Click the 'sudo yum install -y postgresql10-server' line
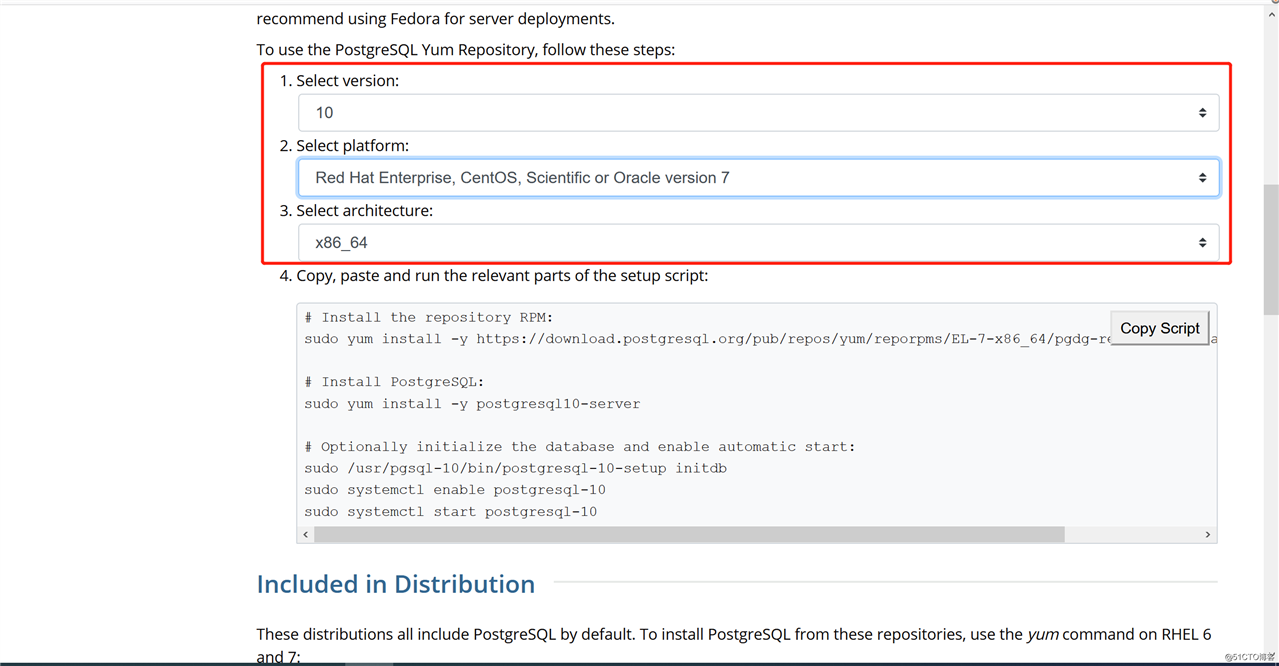Image resolution: width=1279 pixels, height=666 pixels. click(x=472, y=404)
